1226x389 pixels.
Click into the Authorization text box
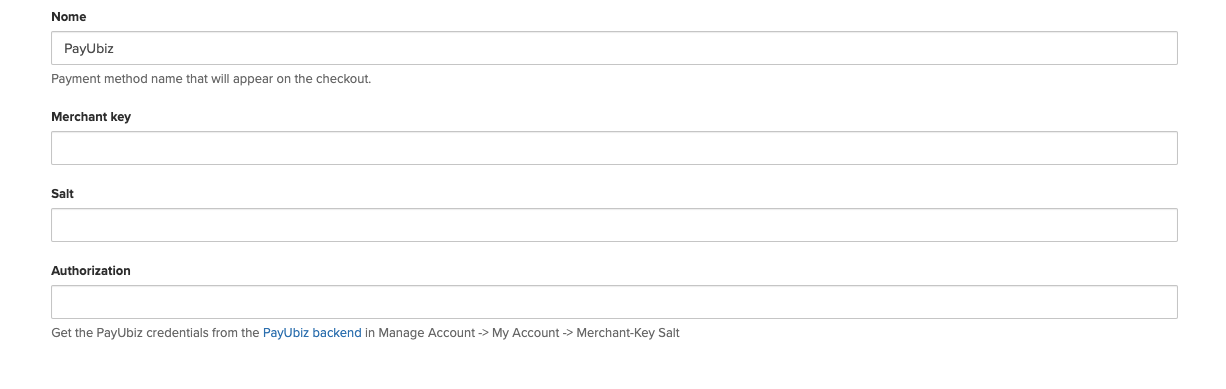coord(614,302)
